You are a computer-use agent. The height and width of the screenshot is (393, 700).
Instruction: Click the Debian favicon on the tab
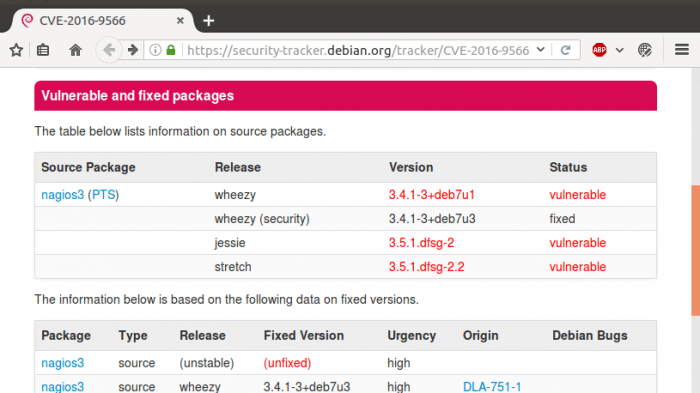click(x=27, y=21)
